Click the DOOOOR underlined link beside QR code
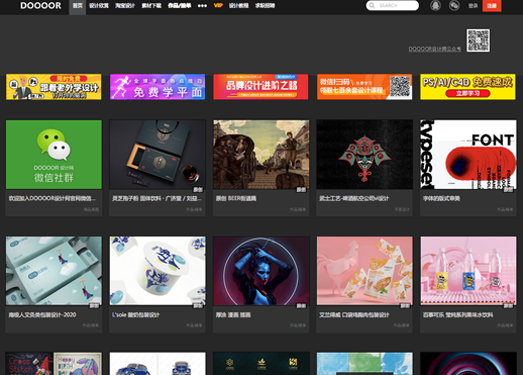The image size is (523, 375). pos(435,49)
